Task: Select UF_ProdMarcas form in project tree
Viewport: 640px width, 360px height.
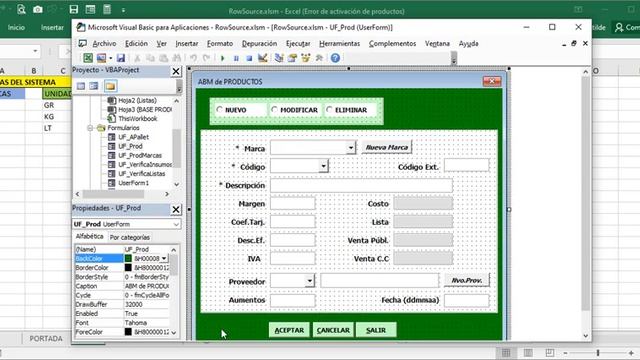Action: (140, 156)
